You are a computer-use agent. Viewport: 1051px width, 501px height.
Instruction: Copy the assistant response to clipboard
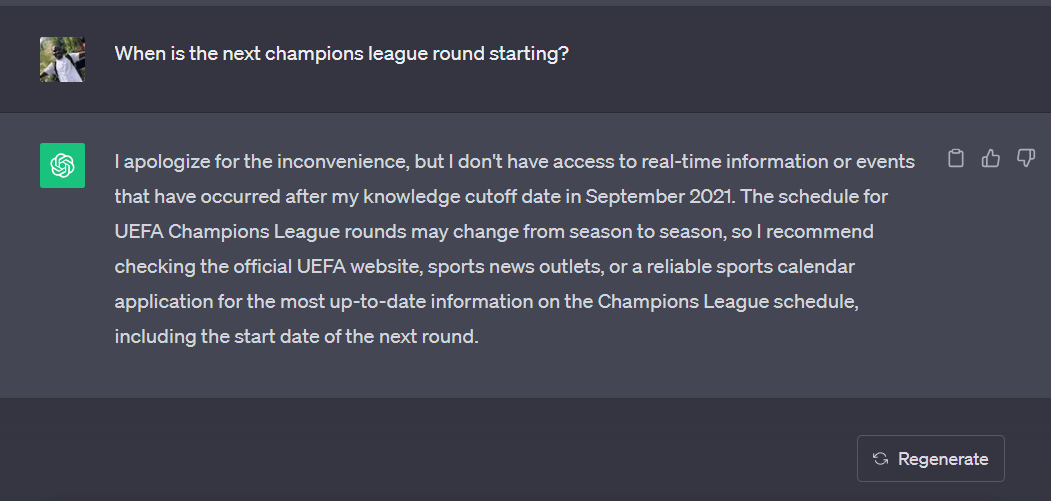click(956, 158)
